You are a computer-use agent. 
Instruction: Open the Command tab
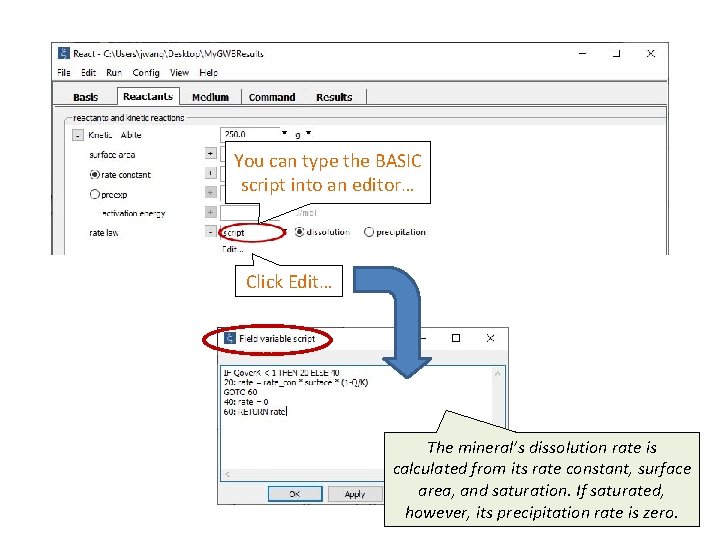[272, 97]
